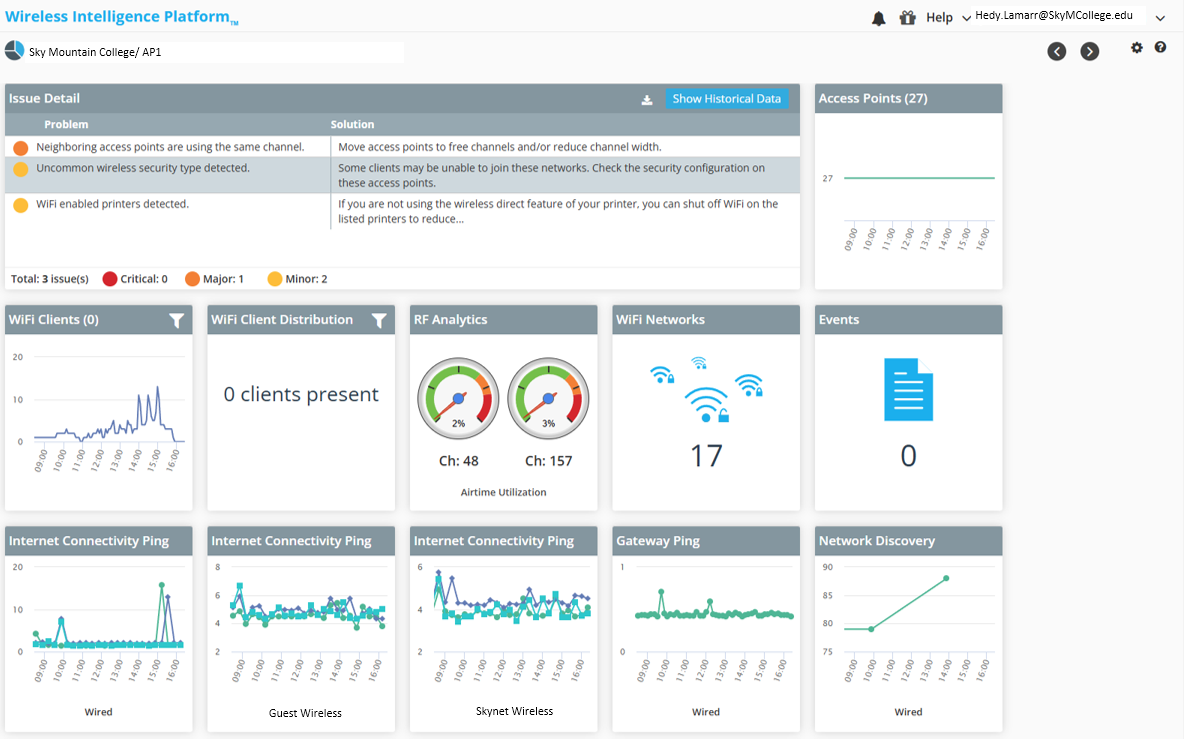Image resolution: width=1184 pixels, height=739 pixels.
Task: Open settings gear icon
Action: coord(1136,48)
